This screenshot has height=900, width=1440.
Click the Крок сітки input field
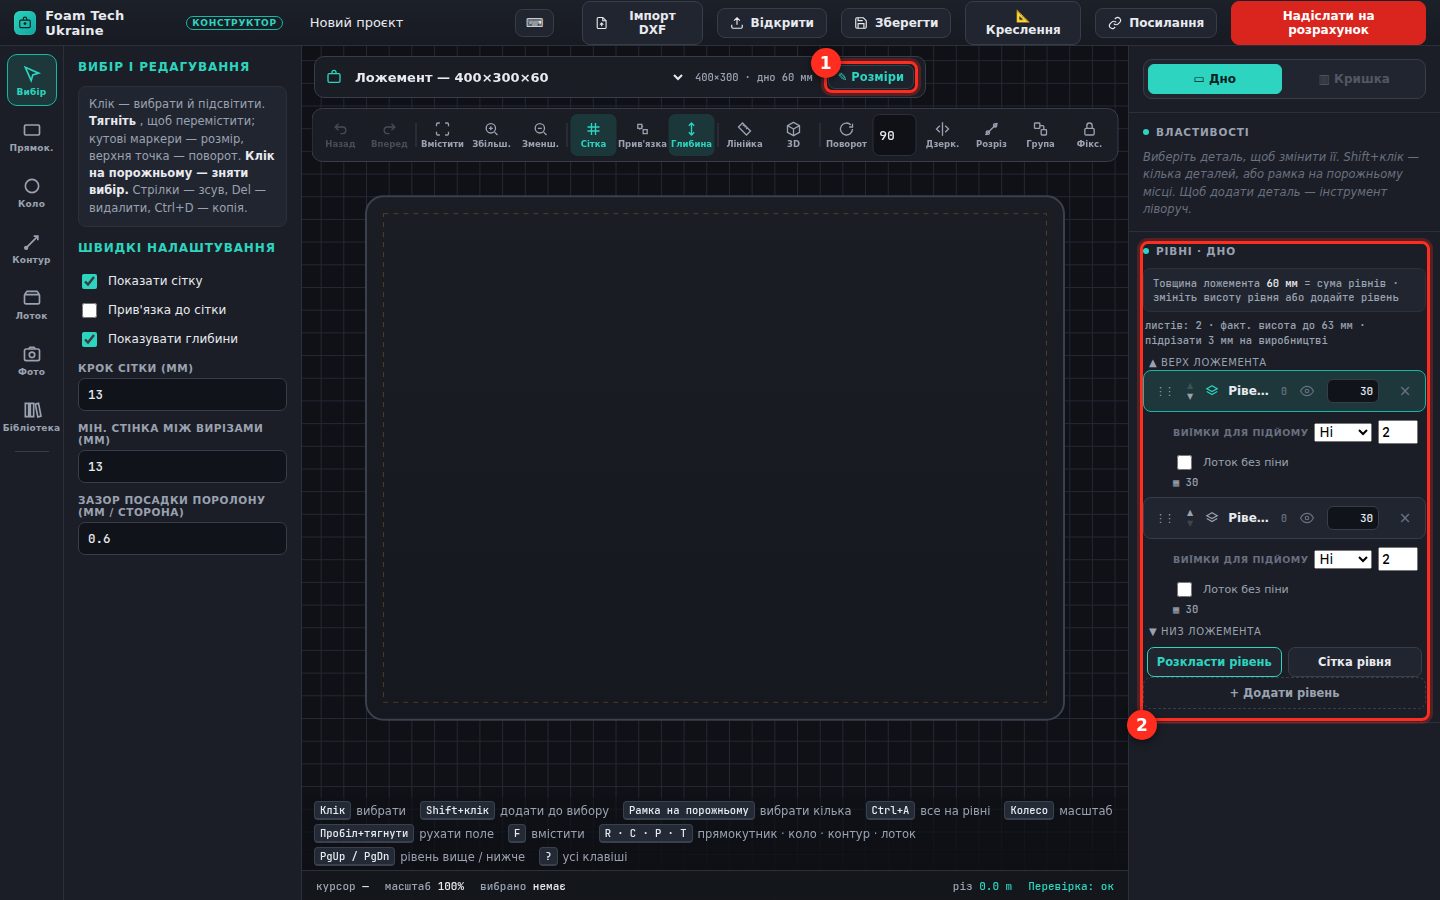pyautogui.click(x=182, y=395)
